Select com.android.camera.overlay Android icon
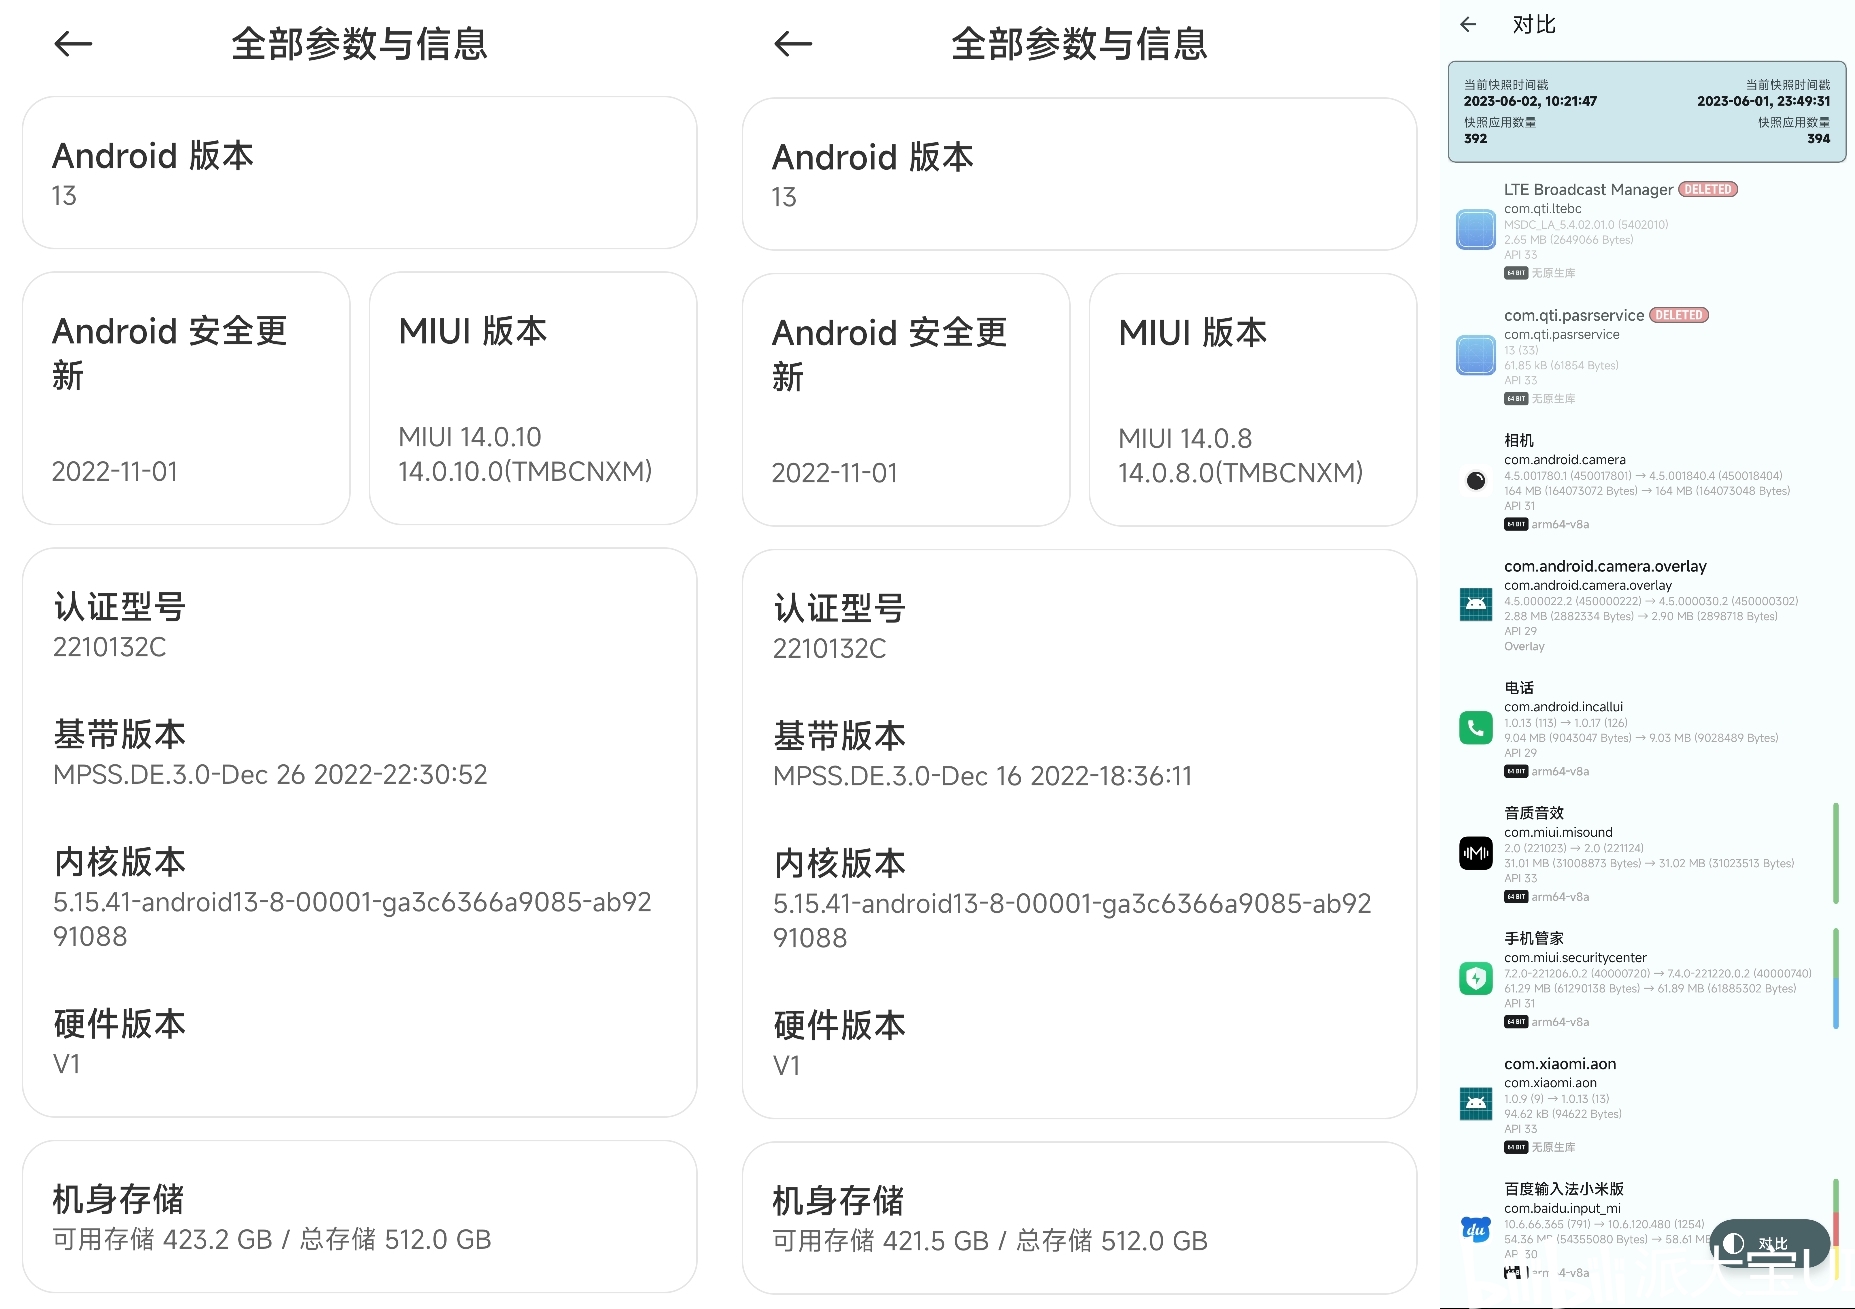 [x=1476, y=605]
